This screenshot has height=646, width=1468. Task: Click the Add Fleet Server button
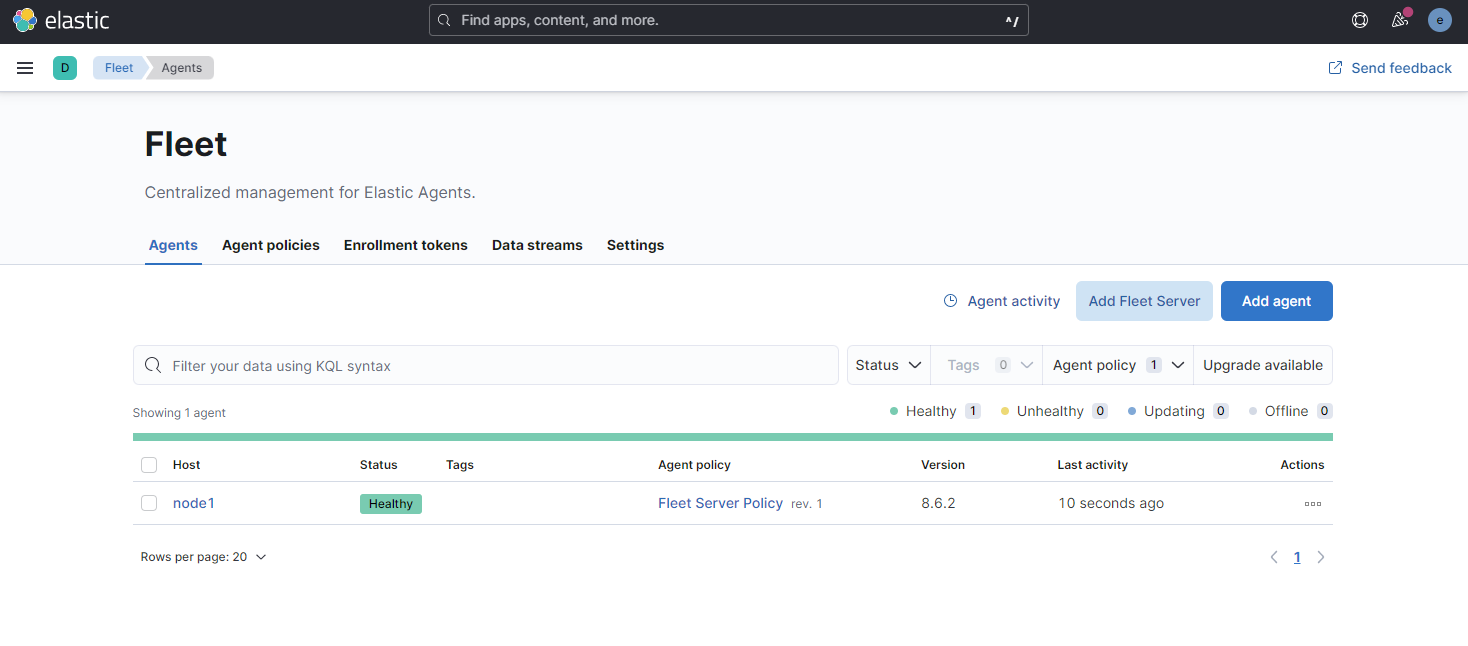coord(1144,301)
